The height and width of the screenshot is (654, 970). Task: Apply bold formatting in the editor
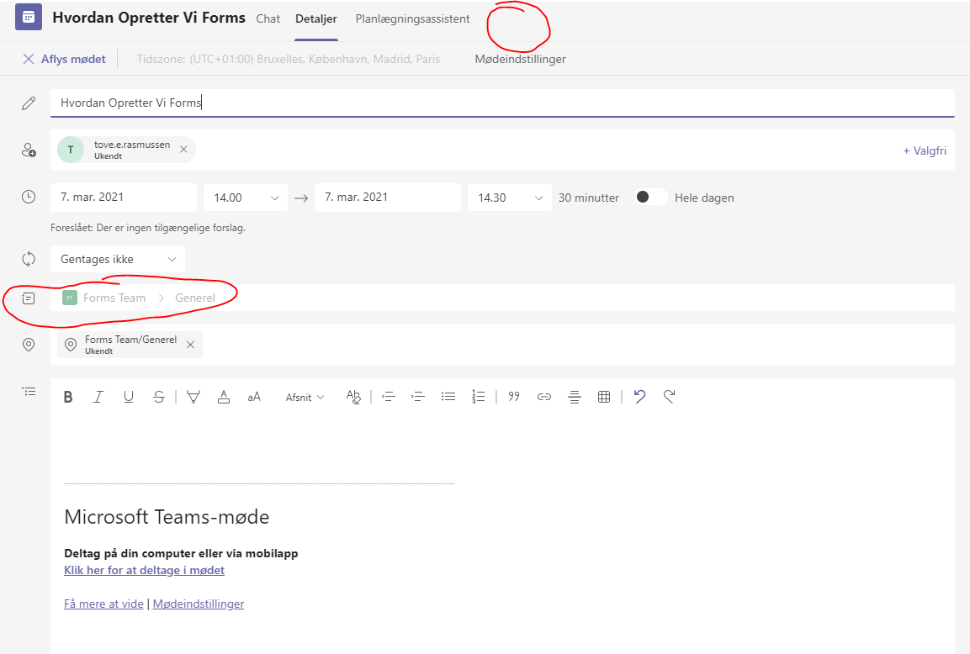[x=68, y=397]
